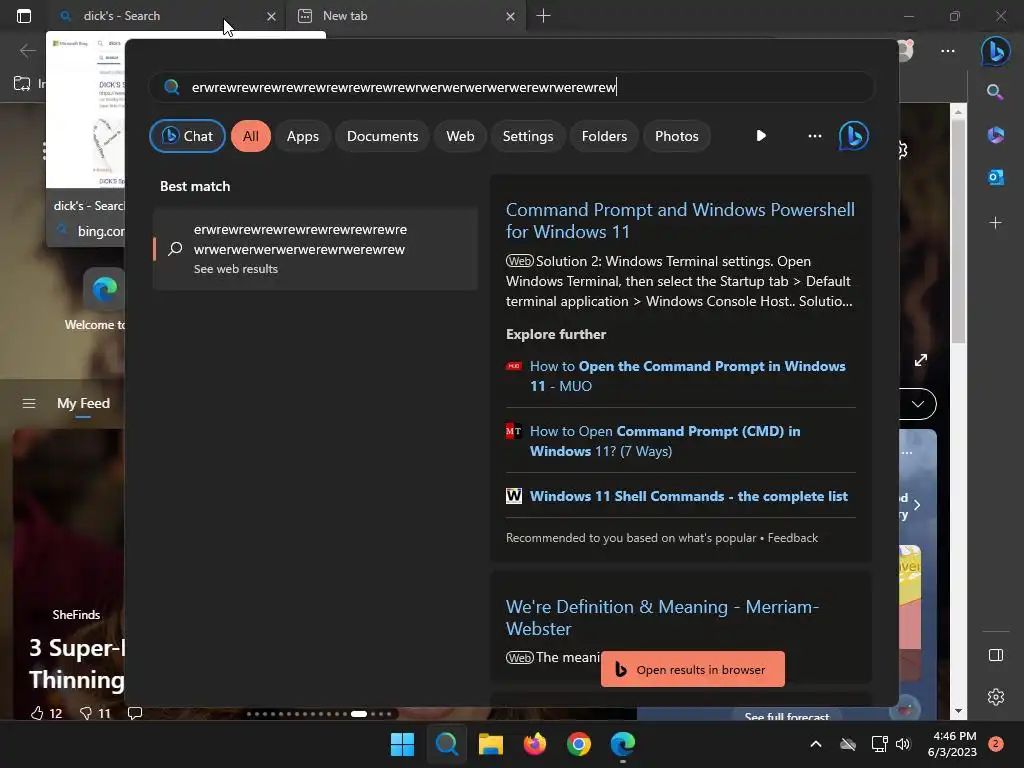This screenshot has width=1024, height=768.
Task: Toggle Edge sidebar visibility icon
Action: click(995, 655)
